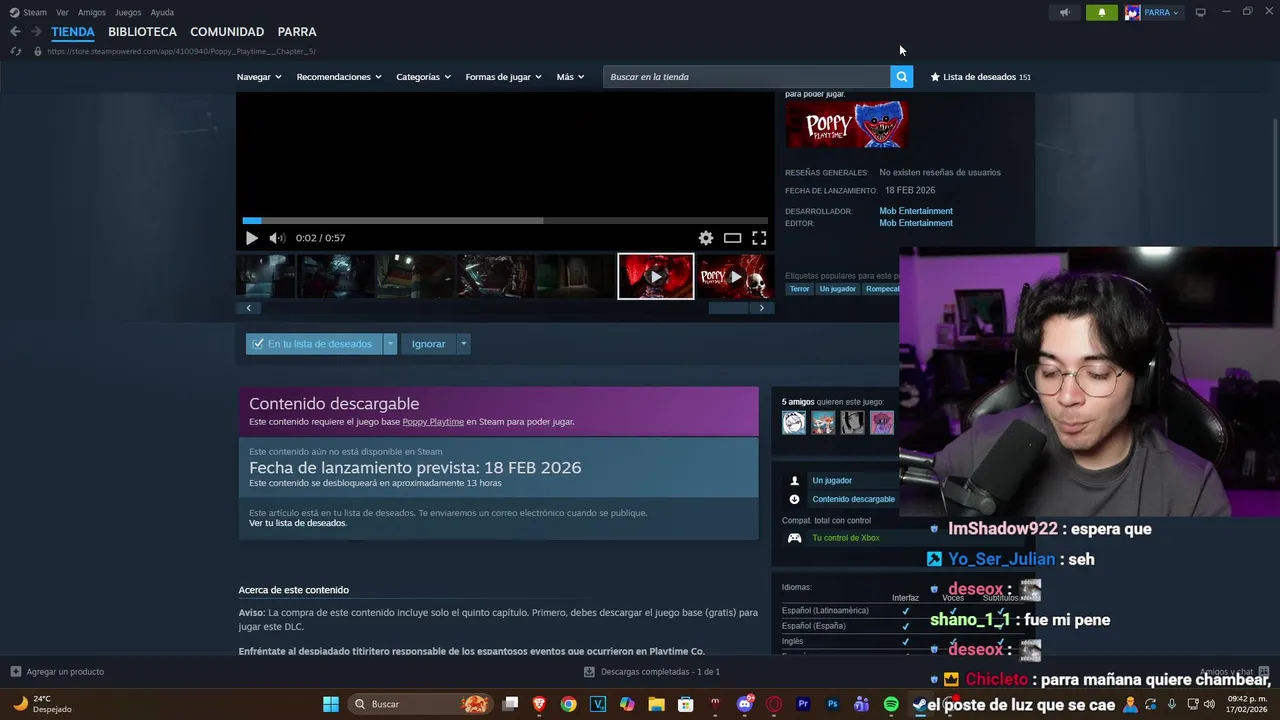The image size is (1280, 720).
Task: Click the thumbnail strip scrollbar handle
Action: tap(728, 308)
